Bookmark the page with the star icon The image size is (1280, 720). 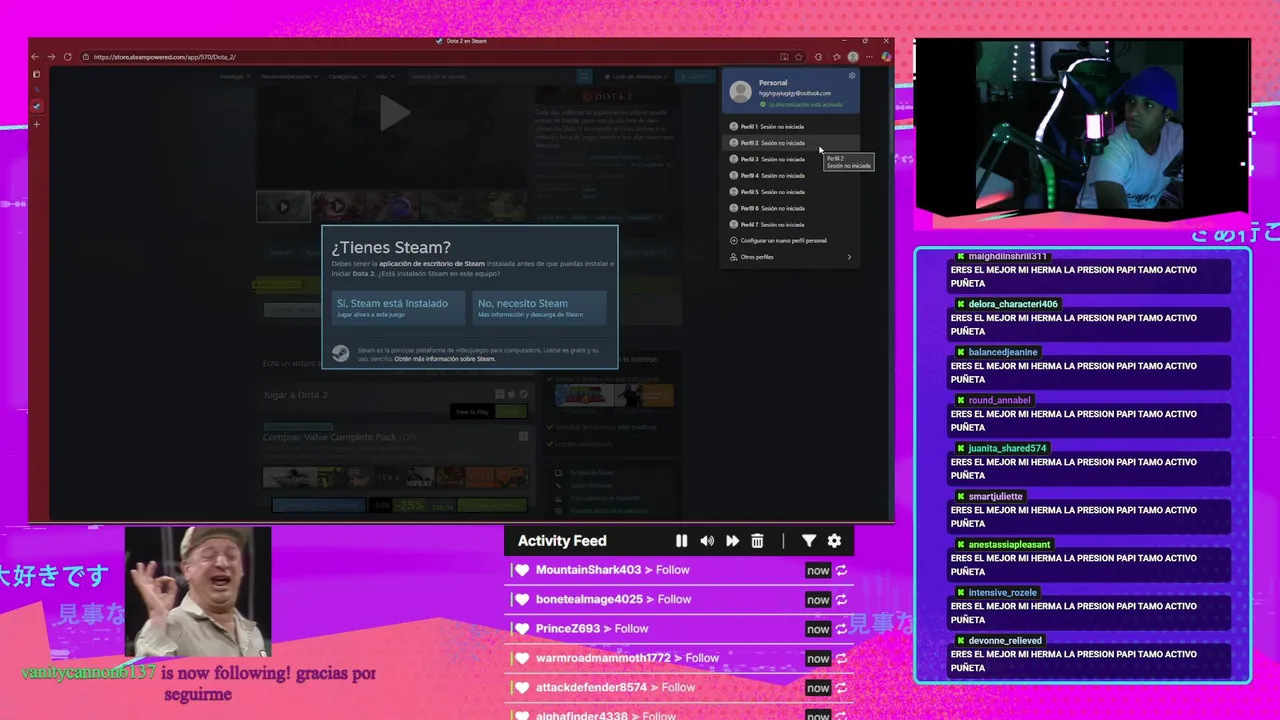tap(799, 57)
